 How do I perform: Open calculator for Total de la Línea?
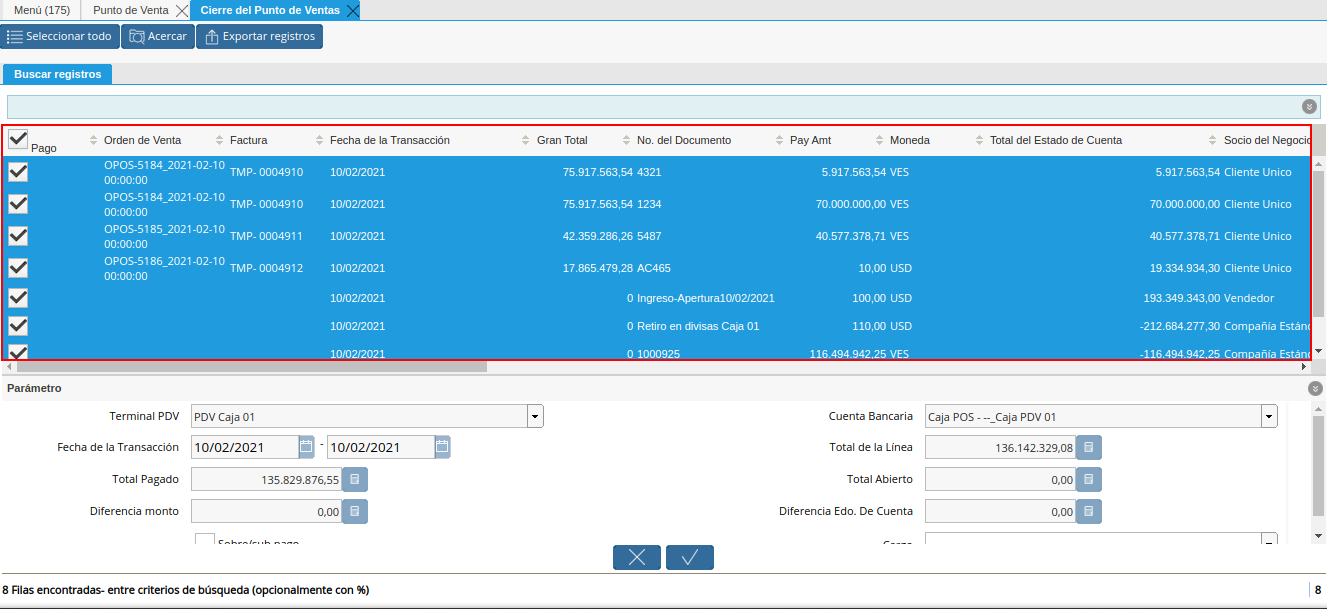pos(1089,448)
